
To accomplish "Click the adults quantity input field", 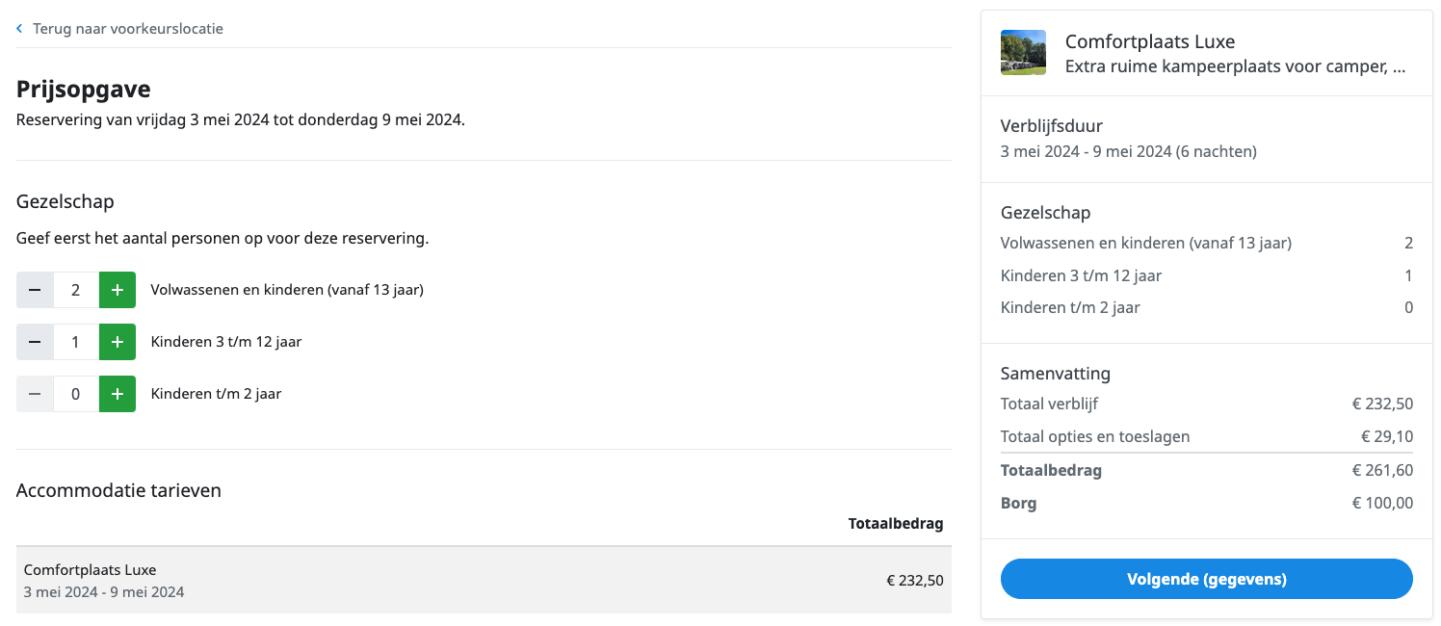I will [x=76, y=290].
